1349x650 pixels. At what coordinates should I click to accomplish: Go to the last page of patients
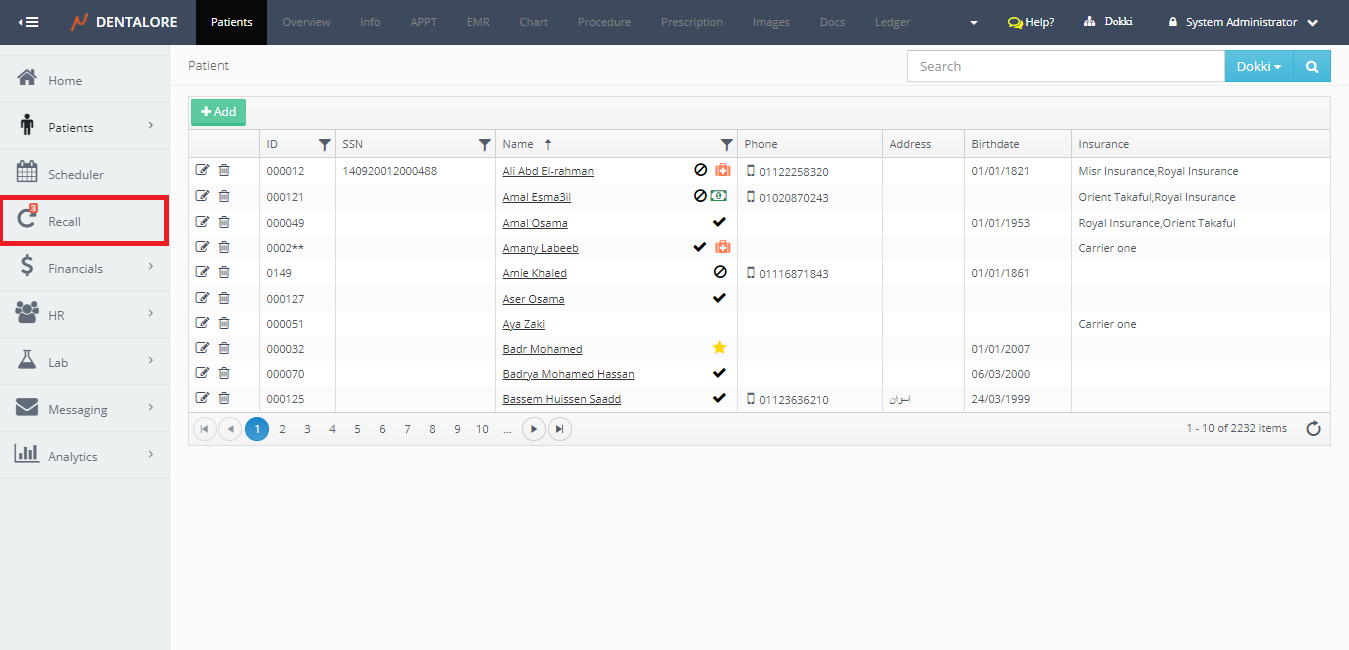tap(560, 429)
